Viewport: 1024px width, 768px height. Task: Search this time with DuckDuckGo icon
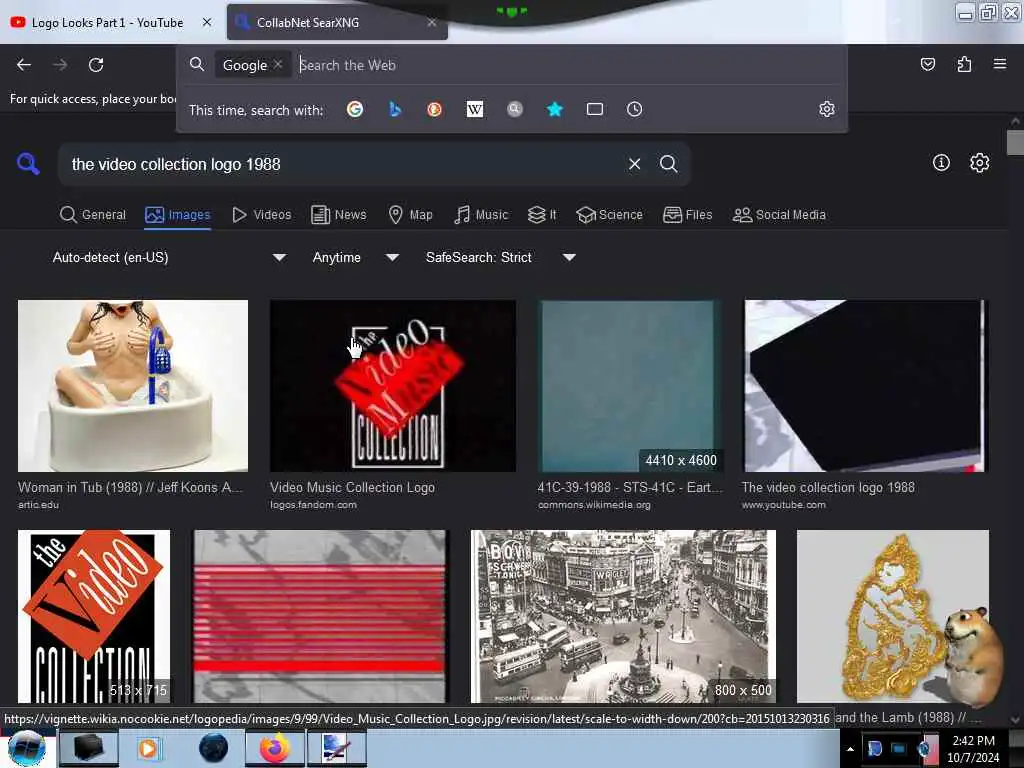tap(434, 109)
